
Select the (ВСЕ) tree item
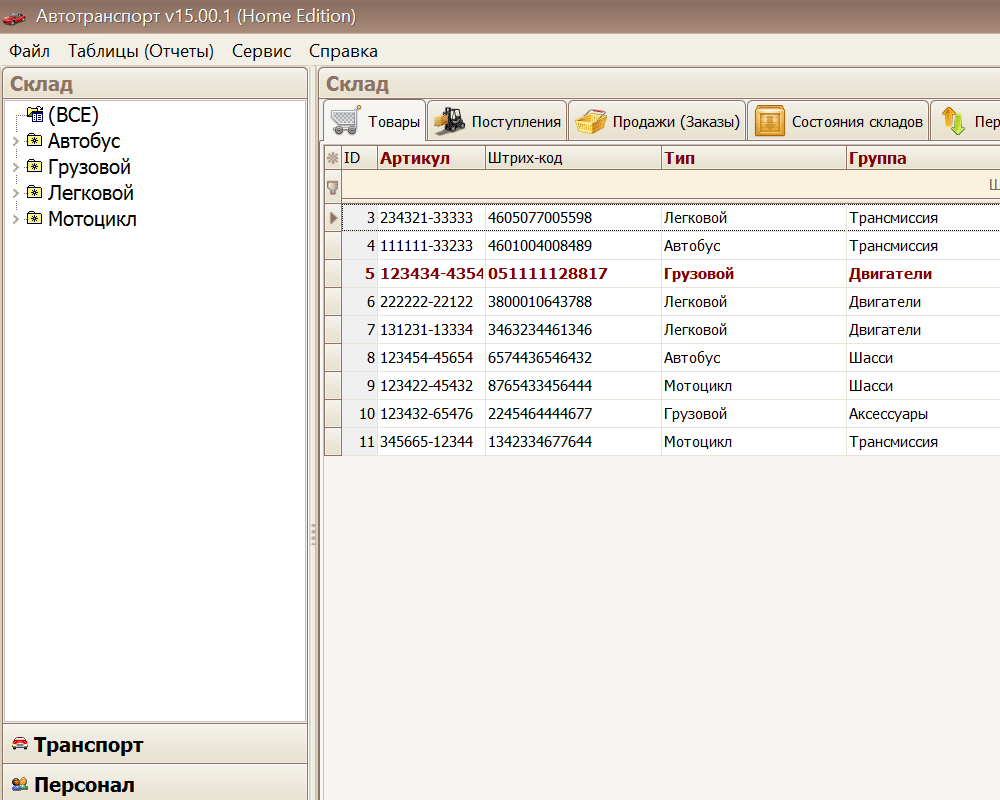pyautogui.click(x=73, y=115)
